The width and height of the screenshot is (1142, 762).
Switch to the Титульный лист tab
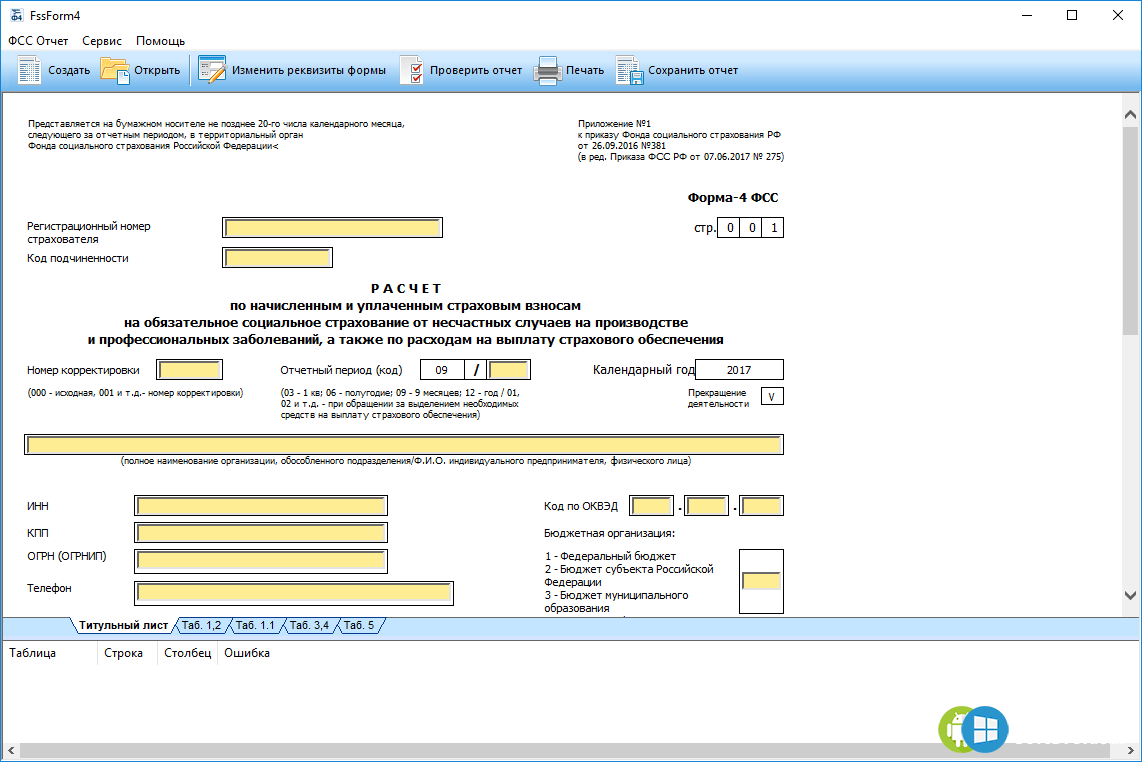pyautogui.click(x=123, y=625)
